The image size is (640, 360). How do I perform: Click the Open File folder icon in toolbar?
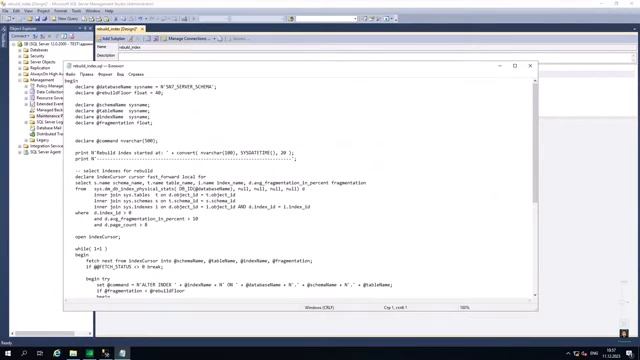click(x=29, y=19)
